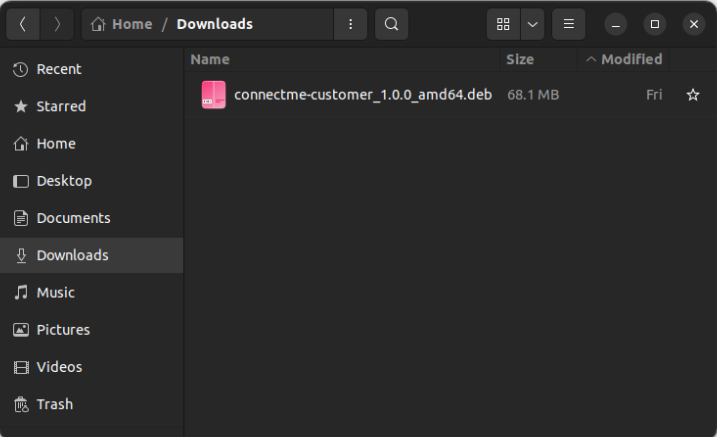This screenshot has width=717, height=437.
Task: Star the connectme-customer deb file
Action: tap(693, 95)
